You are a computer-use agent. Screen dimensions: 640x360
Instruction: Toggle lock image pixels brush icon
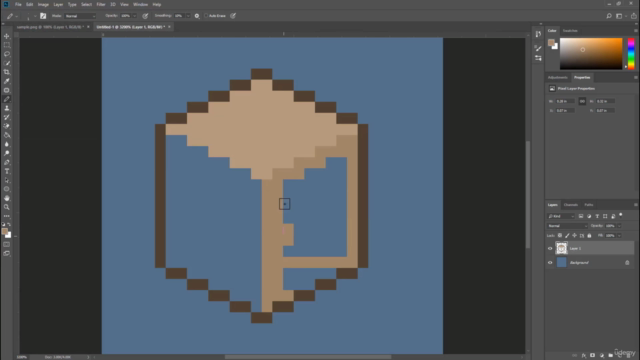tap(567, 236)
